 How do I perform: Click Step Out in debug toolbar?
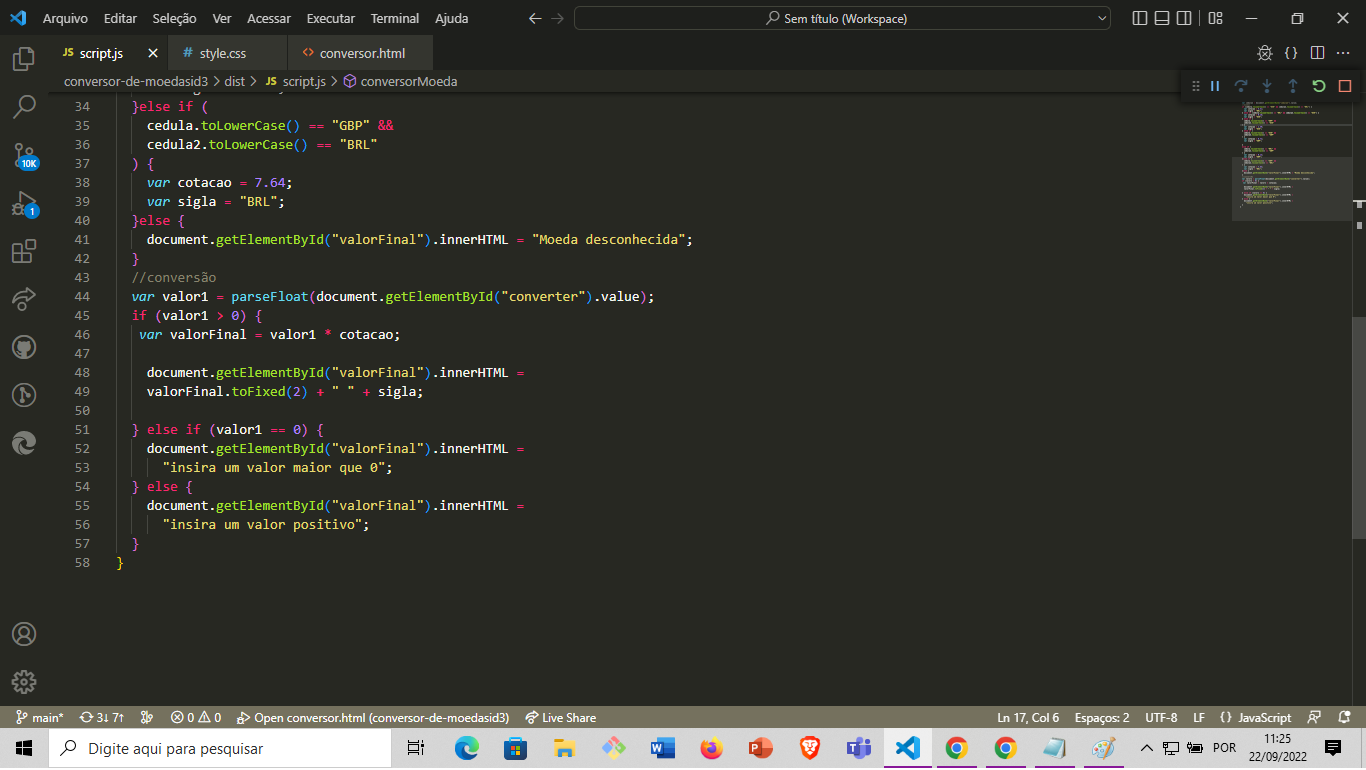pyautogui.click(x=1293, y=86)
